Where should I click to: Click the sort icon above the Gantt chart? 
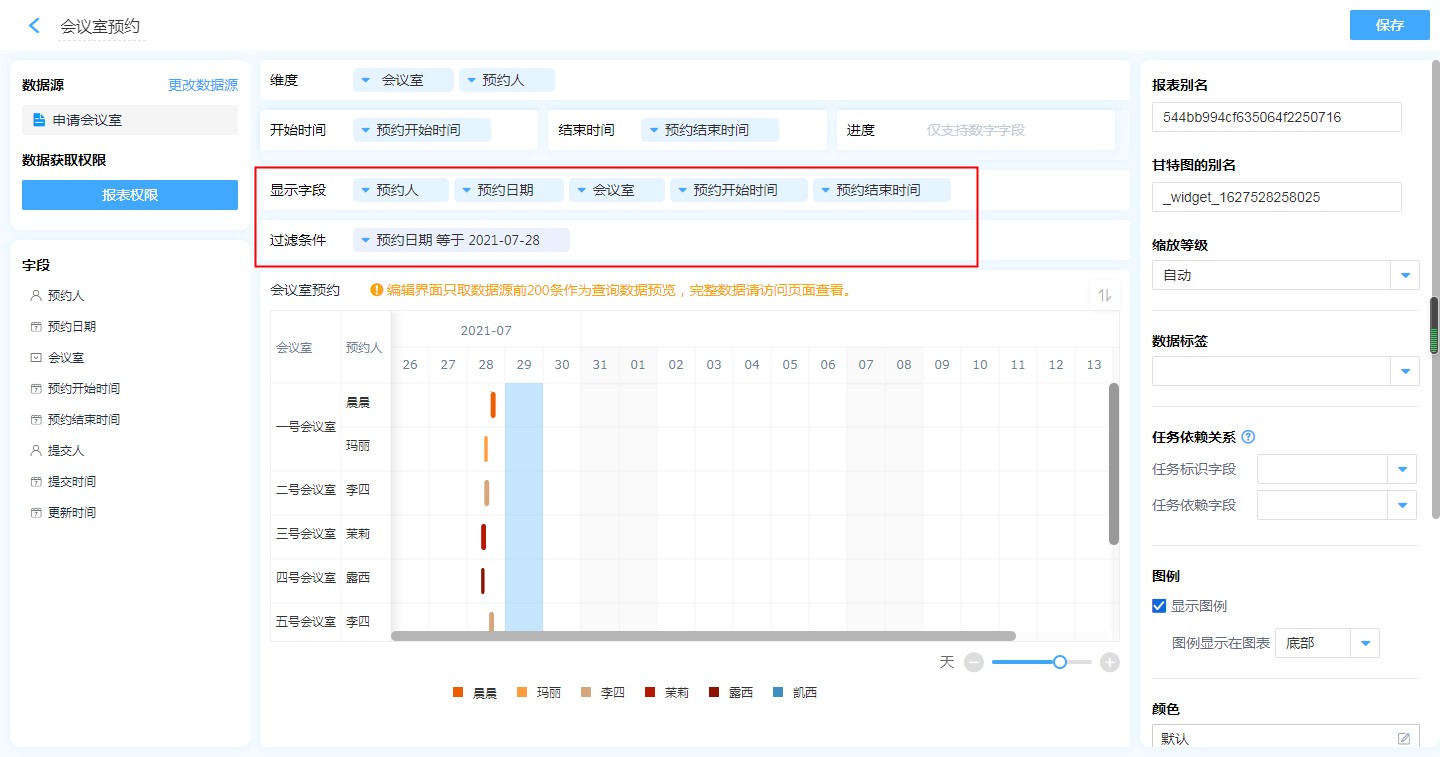[x=1105, y=295]
